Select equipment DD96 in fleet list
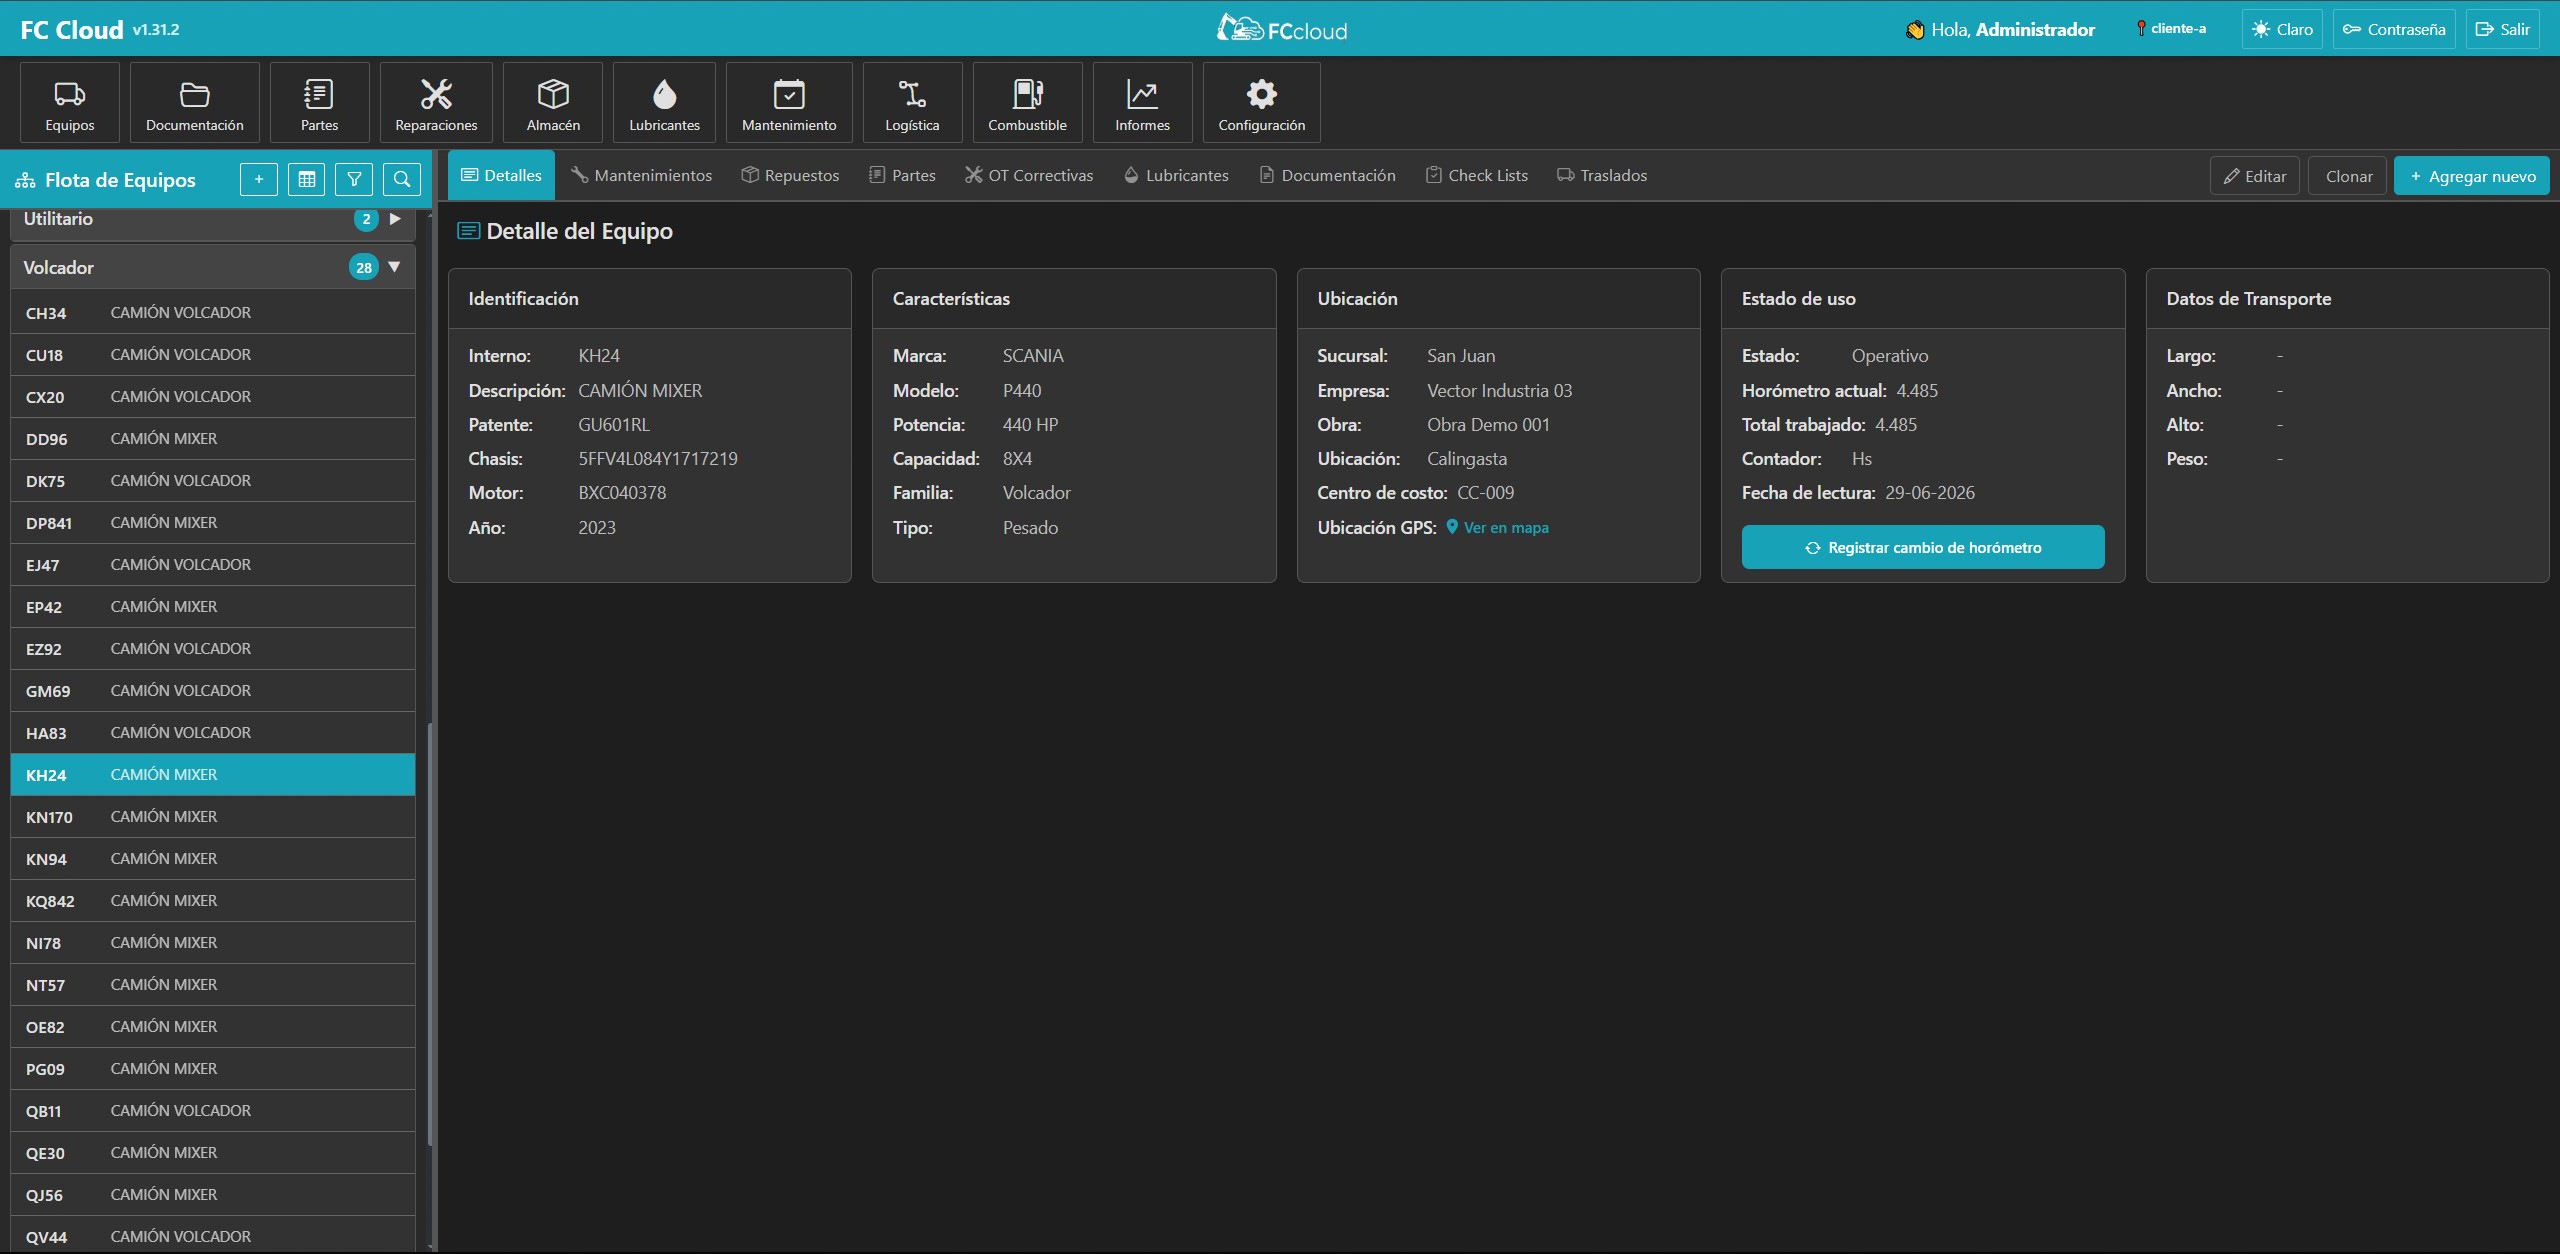Screen dimensions: 2560x1254 pos(212,439)
